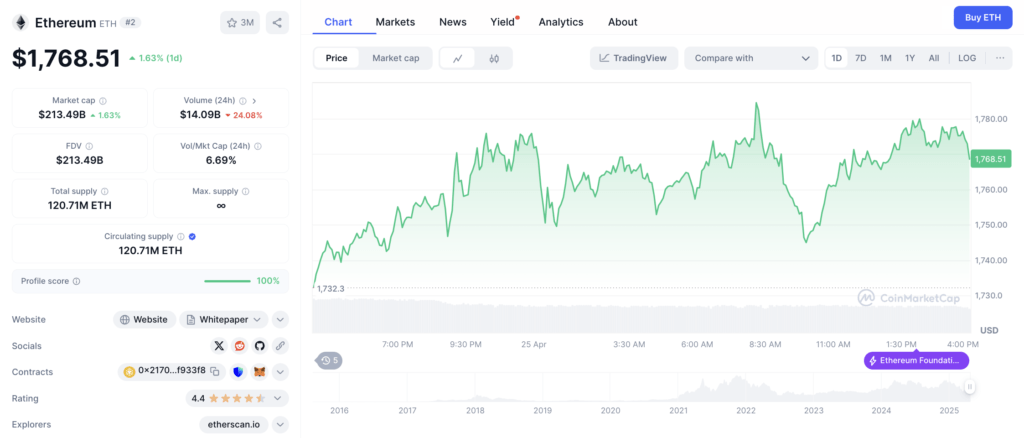Screen dimensions: 1024x438
Task: Open the Analytics tab
Action: [561, 22]
